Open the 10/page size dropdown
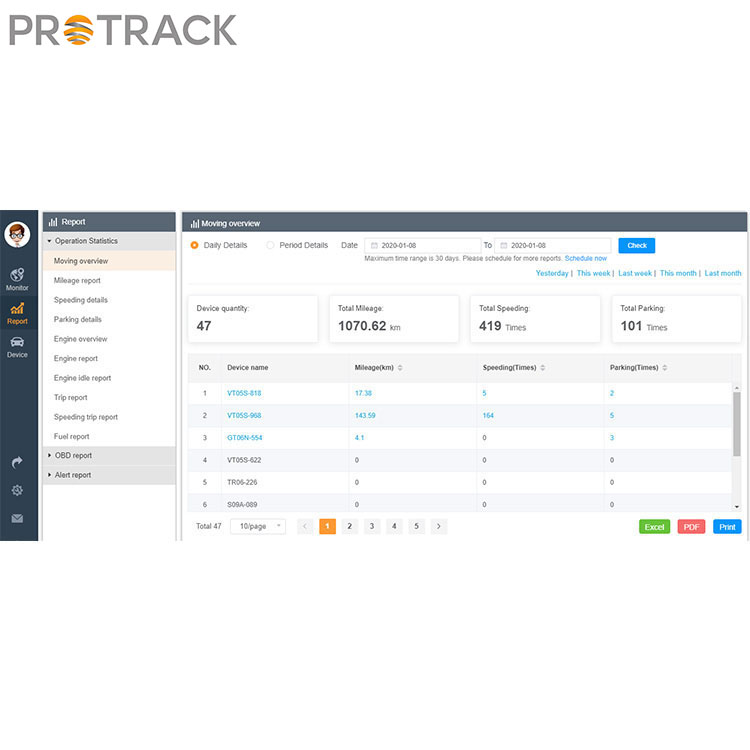The height and width of the screenshot is (750, 750). 258,526
